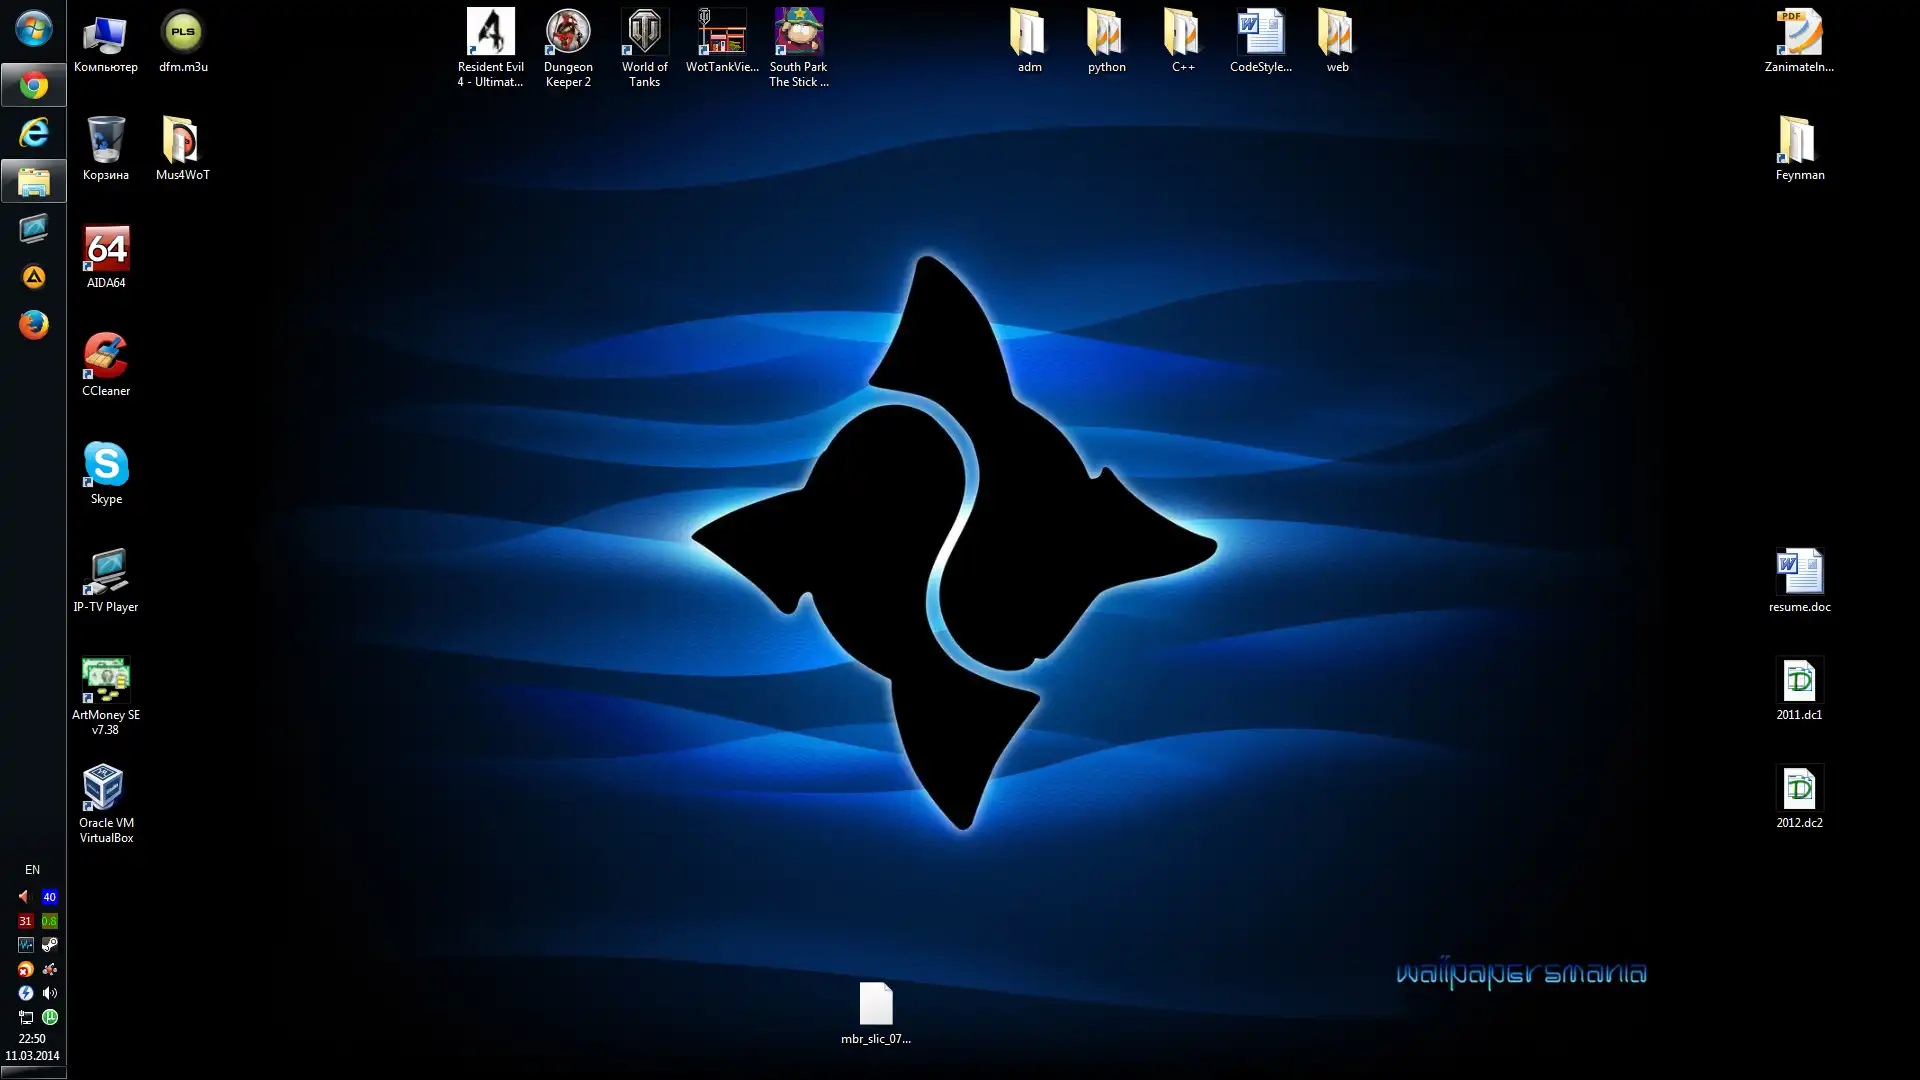Open Mozilla Firefox from the taskbar
This screenshot has width=1920, height=1080.
tap(33, 325)
